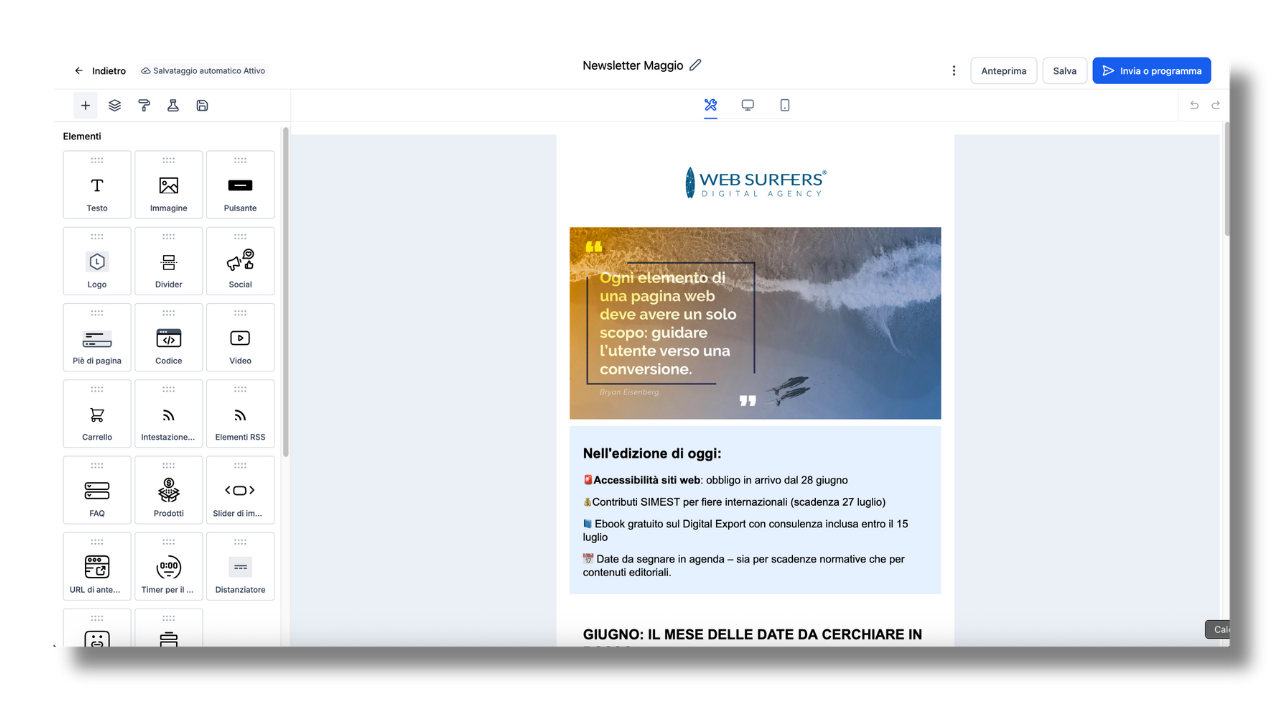Screen dimensions: 1280x720
Task: Select the Prodotti element
Action: pyautogui.click(x=169, y=490)
